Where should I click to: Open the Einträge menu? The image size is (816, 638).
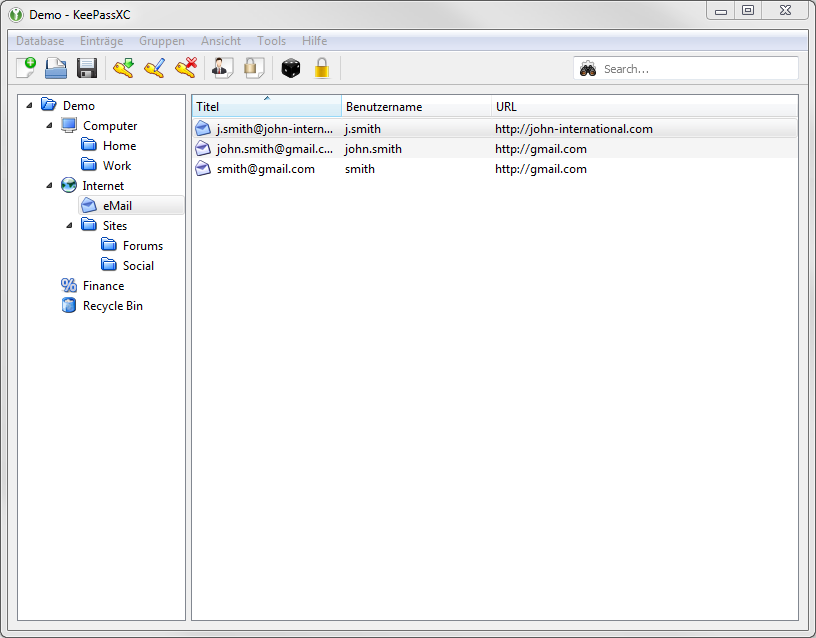click(101, 41)
